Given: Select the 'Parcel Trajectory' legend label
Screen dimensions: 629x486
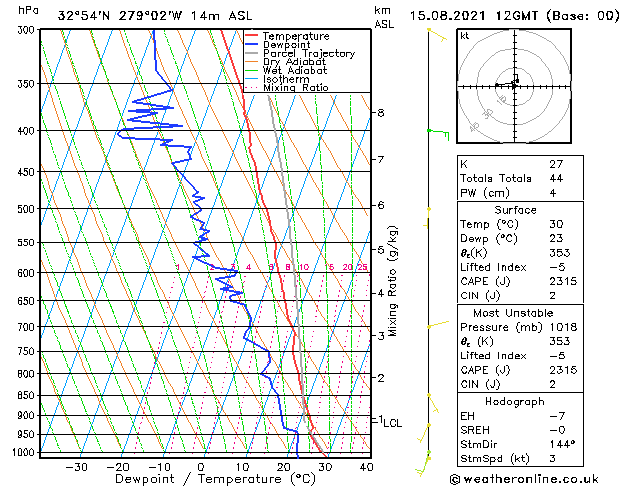Looking at the screenshot, I should pyautogui.click(x=309, y=53).
